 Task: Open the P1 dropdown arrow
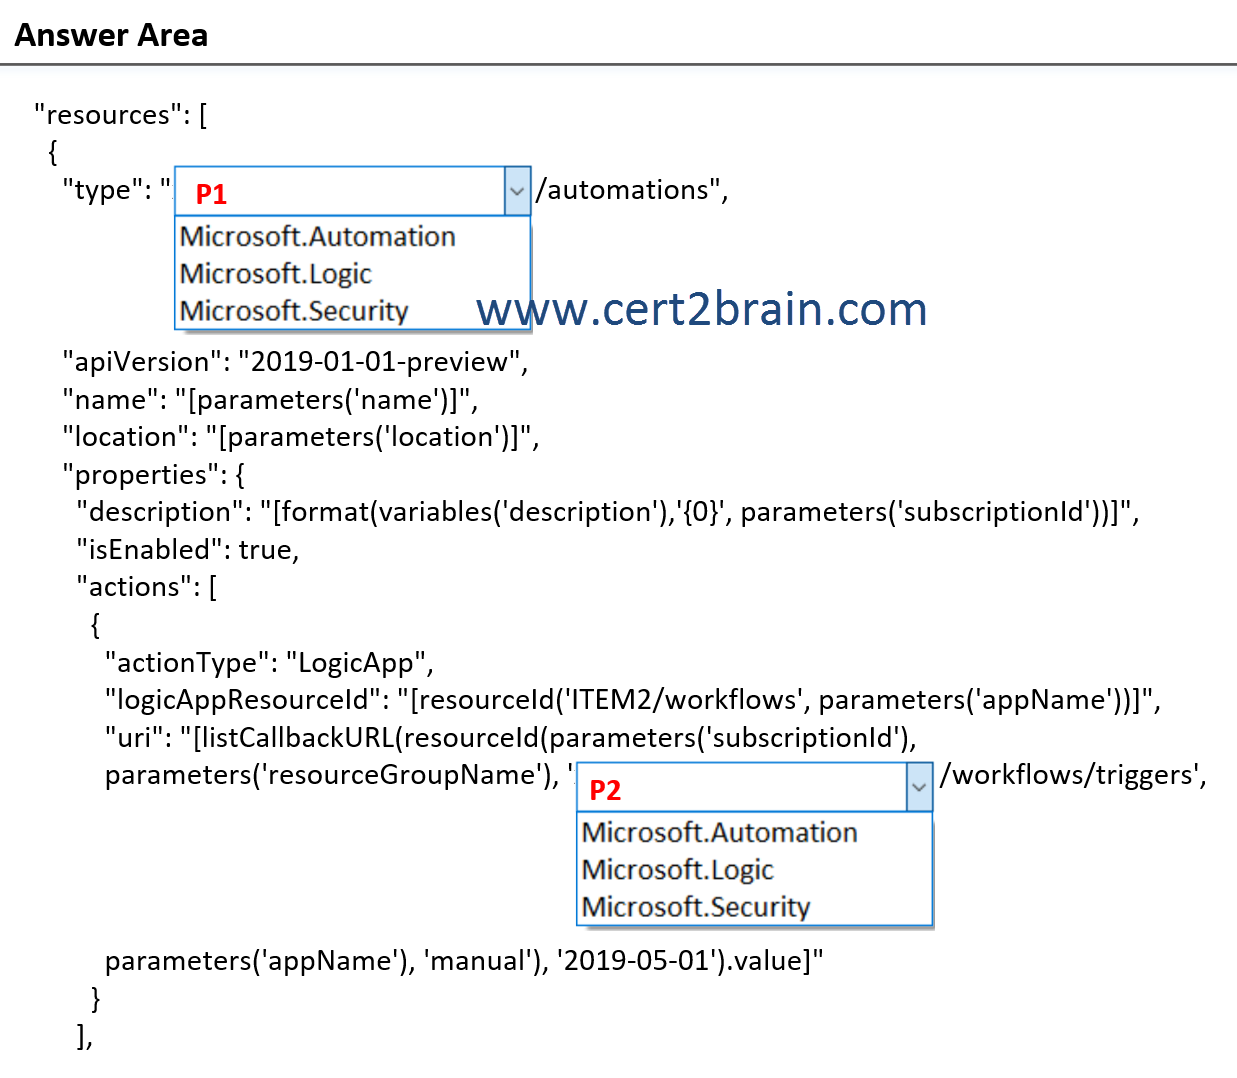point(517,191)
